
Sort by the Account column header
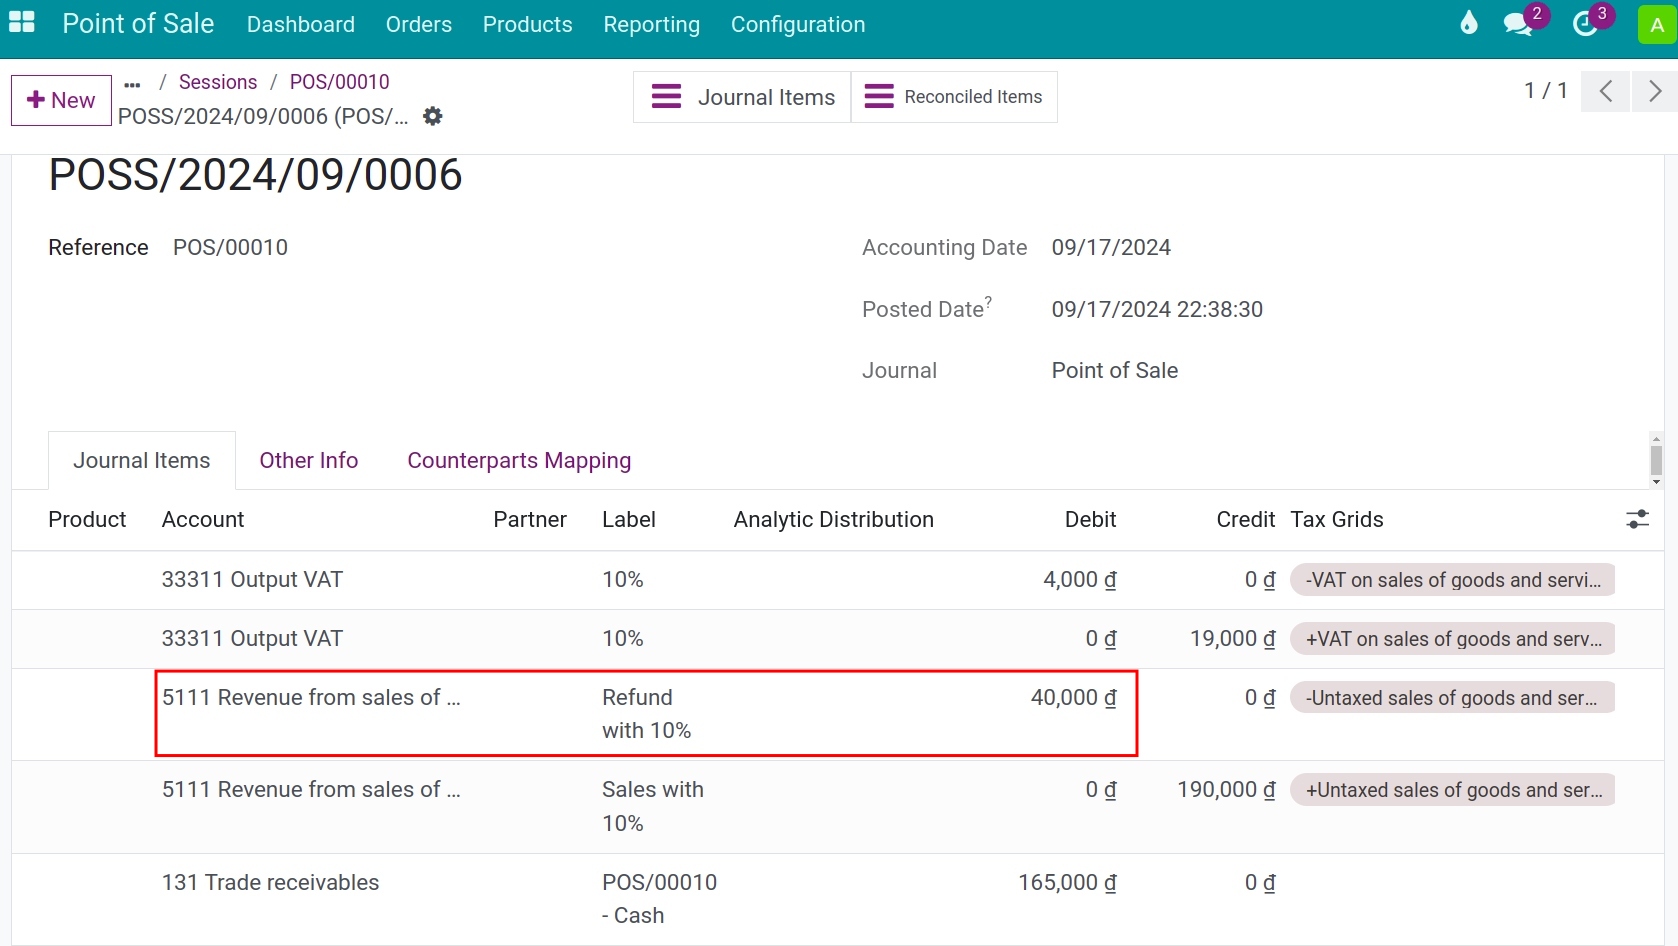(203, 519)
